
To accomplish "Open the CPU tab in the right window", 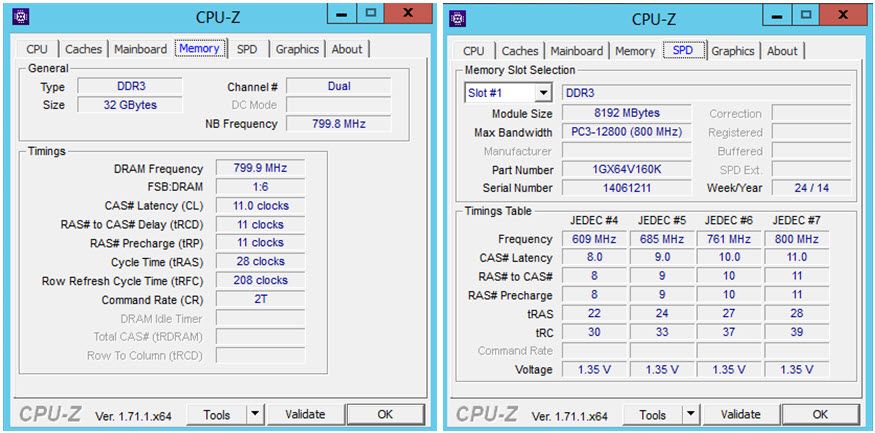I will tap(474, 51).
